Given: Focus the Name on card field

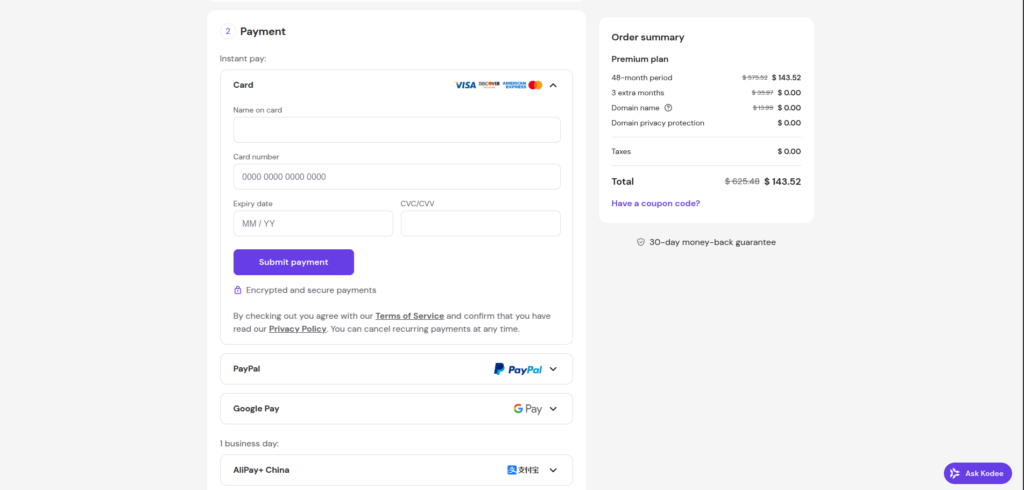Looking at the screenshot, I should 396,130.
